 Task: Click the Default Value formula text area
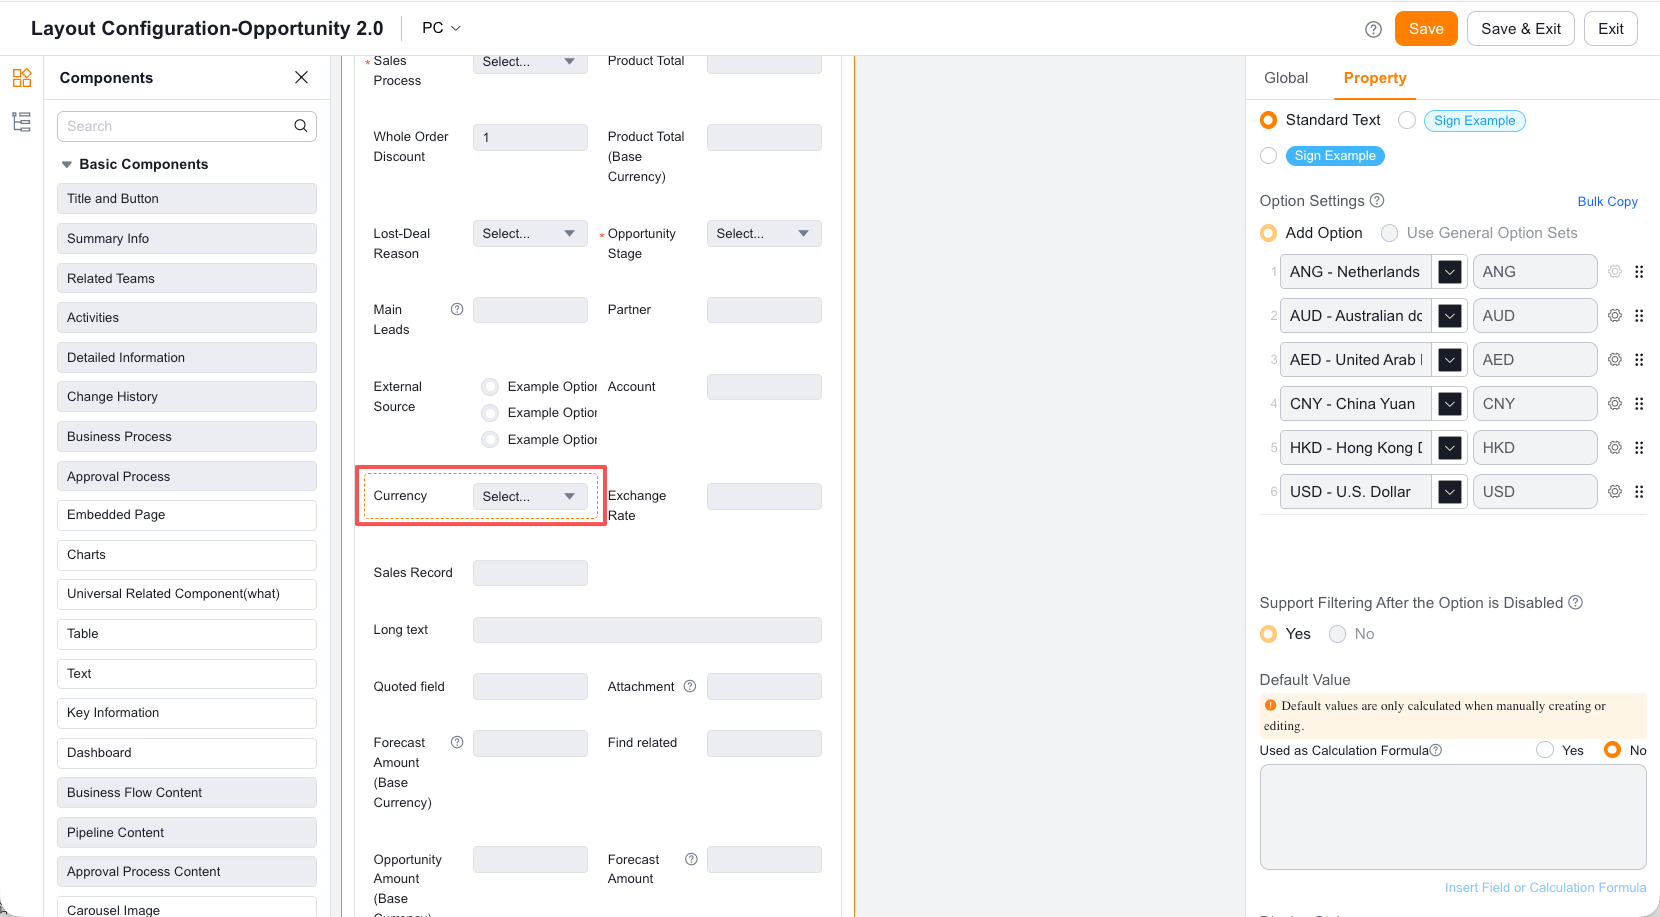coord(1453,817)
